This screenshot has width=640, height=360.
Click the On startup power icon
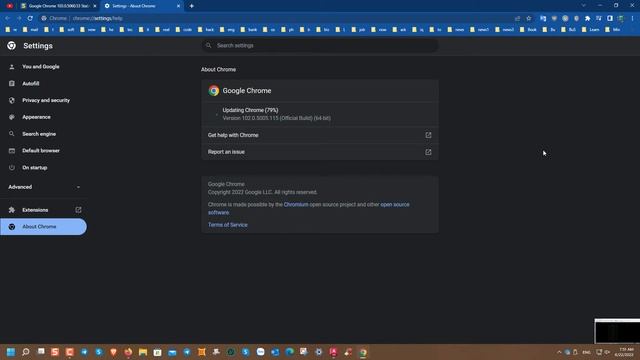click(x=12, y=167)
